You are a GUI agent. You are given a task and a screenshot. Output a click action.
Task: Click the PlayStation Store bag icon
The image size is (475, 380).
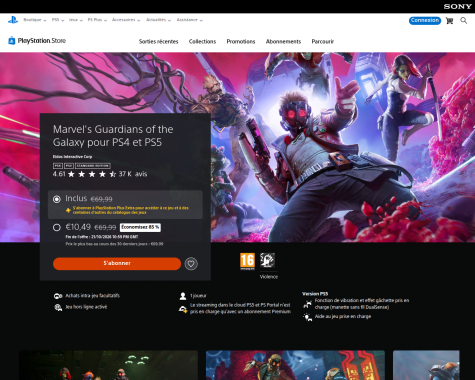pyautogui.click(x=12, y=41)
